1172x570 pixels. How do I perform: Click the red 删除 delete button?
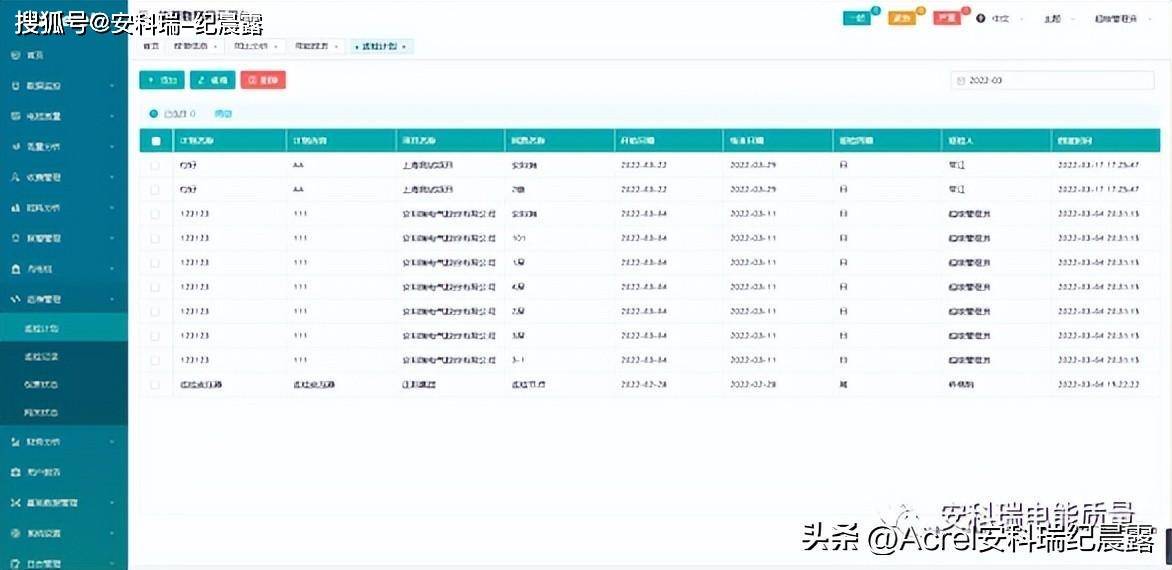(263, 80)
